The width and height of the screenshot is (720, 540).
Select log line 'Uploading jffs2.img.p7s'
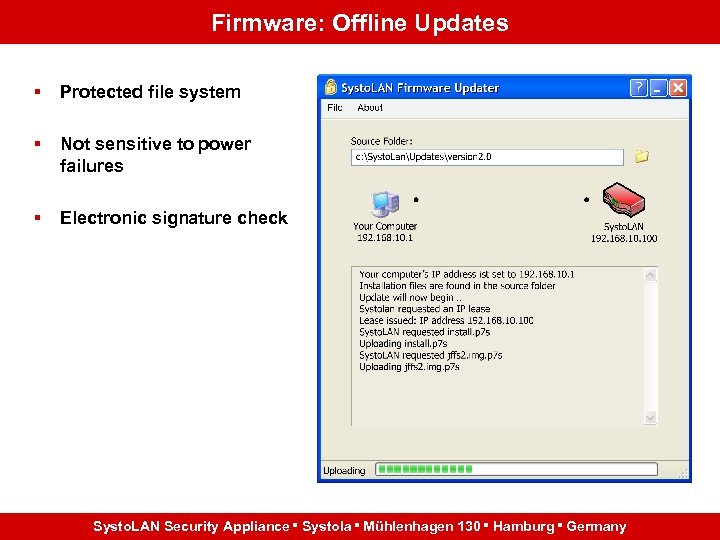409,367
